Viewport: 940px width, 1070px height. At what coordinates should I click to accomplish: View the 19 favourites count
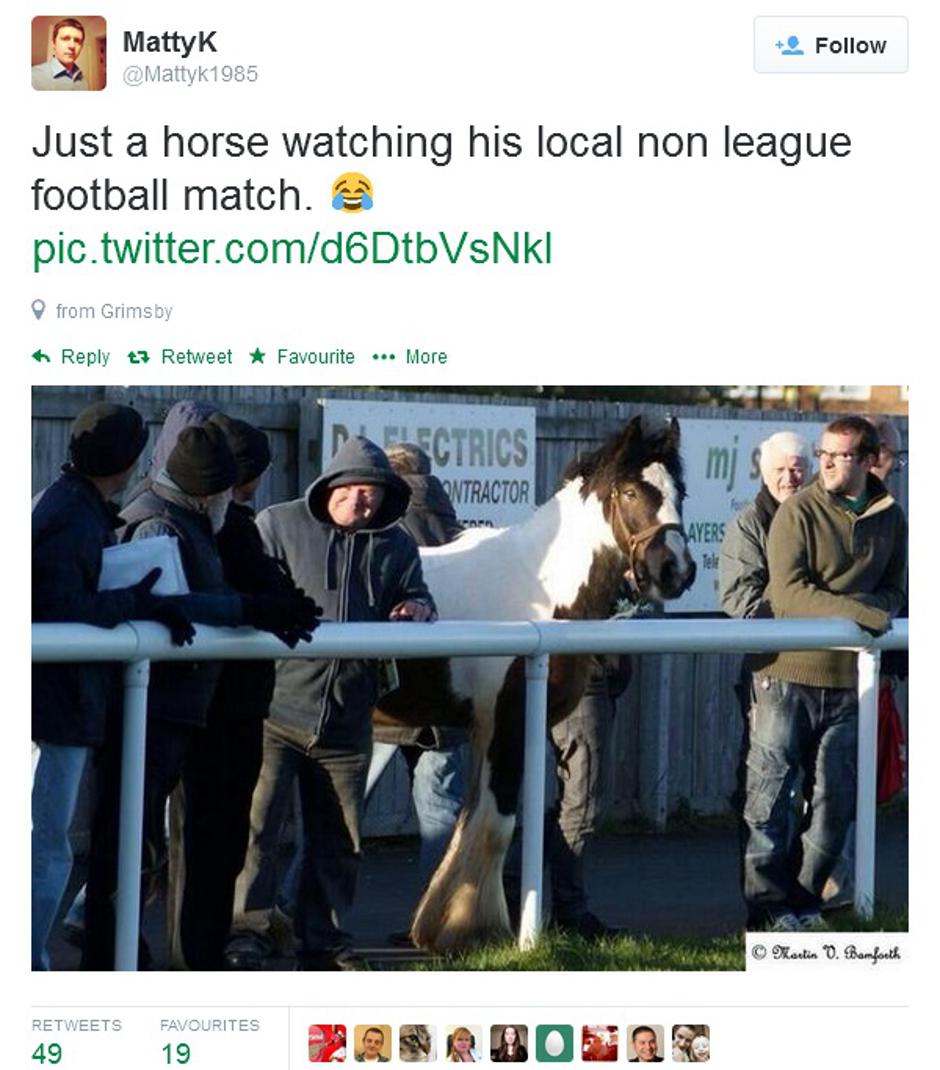tap(175, 1053)
